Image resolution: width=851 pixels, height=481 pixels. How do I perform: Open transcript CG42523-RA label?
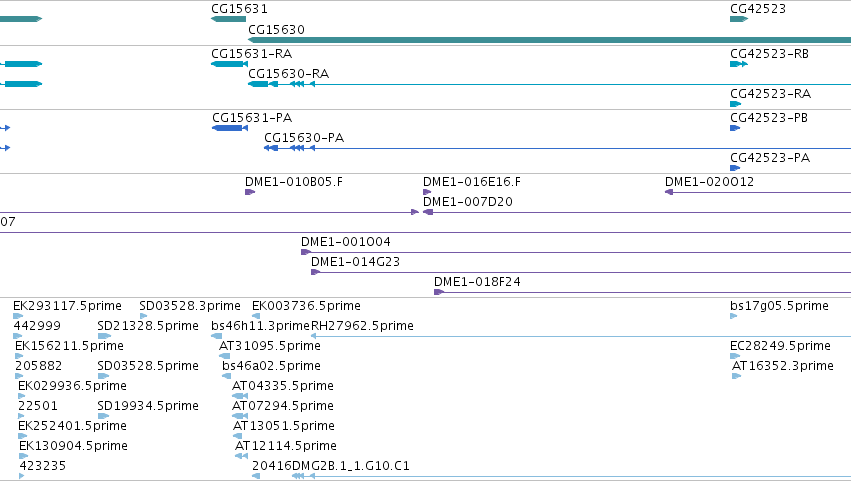(x=771, y=94)
